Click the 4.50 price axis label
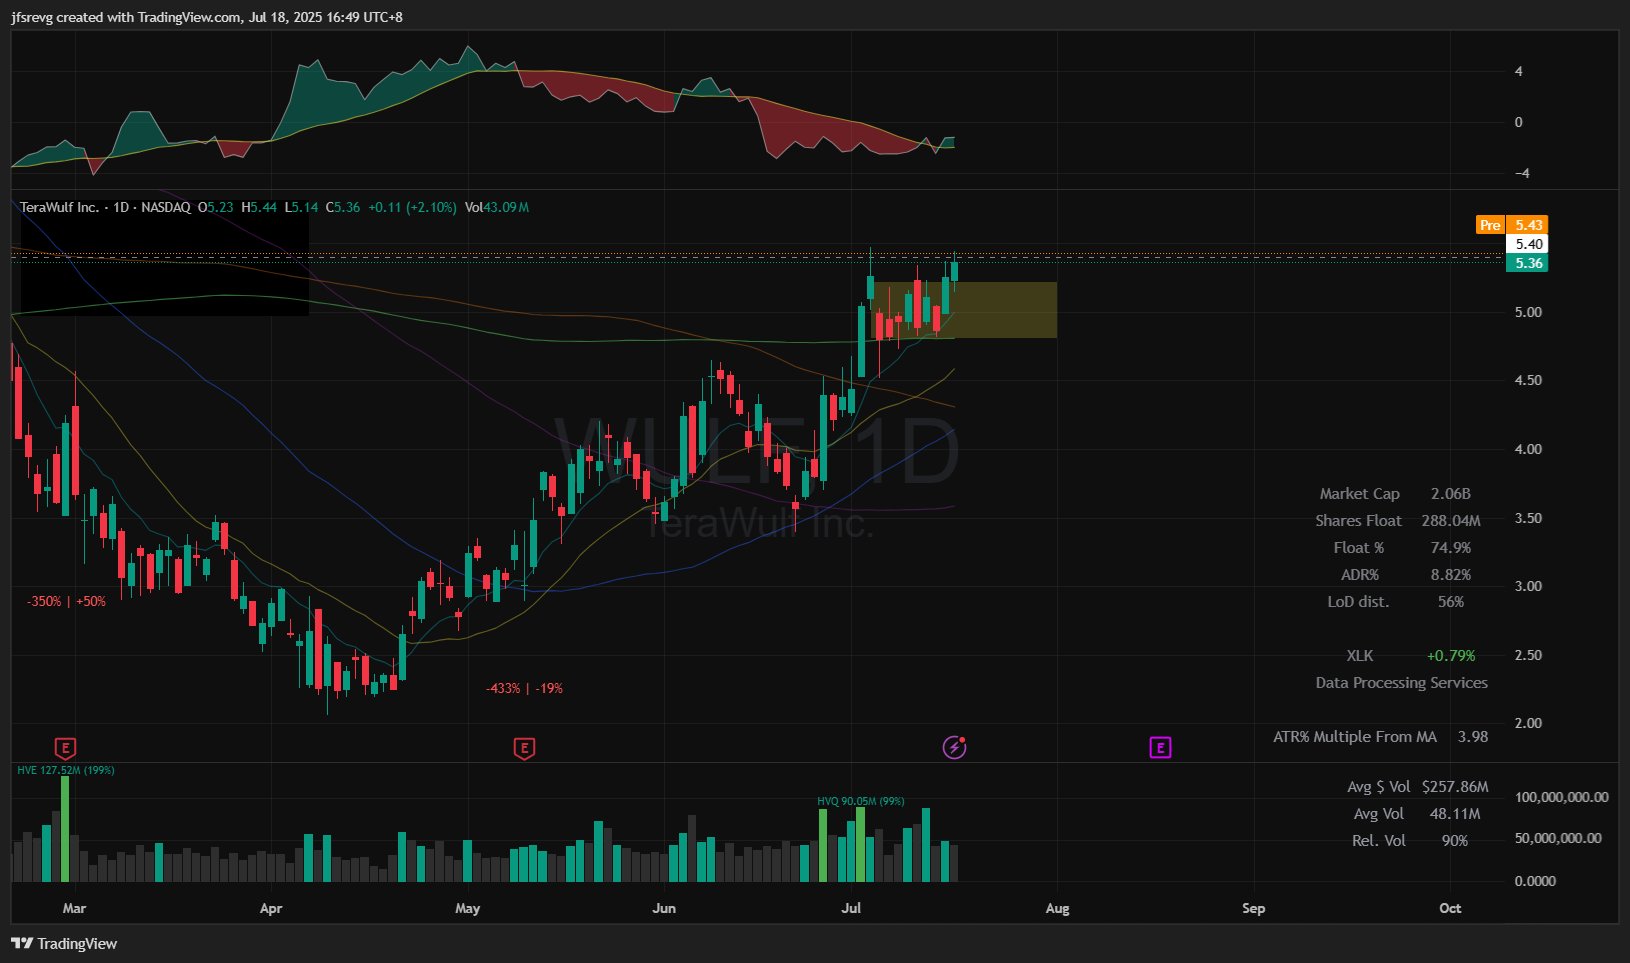This screenshot has height=963, width=1630. point(1528,380)
